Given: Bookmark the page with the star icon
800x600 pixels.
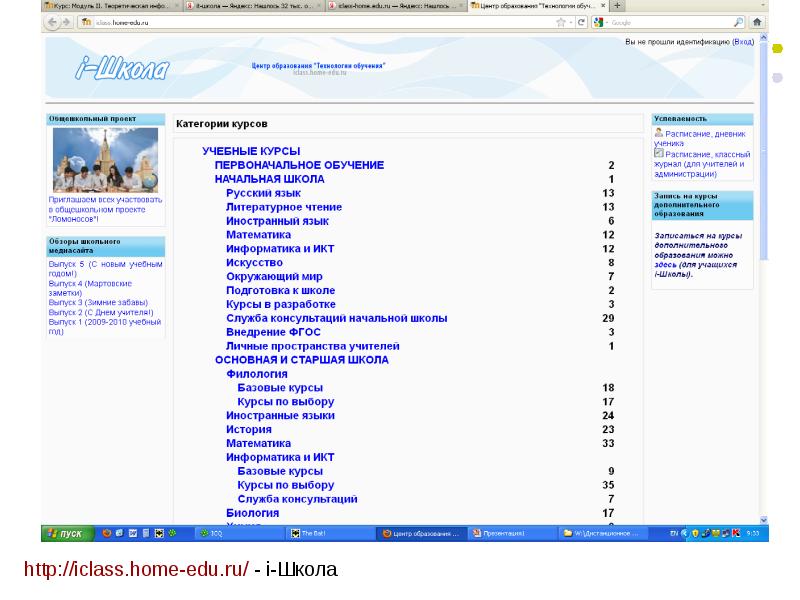Looking at the screenshot, I should [x=560, y=22].
